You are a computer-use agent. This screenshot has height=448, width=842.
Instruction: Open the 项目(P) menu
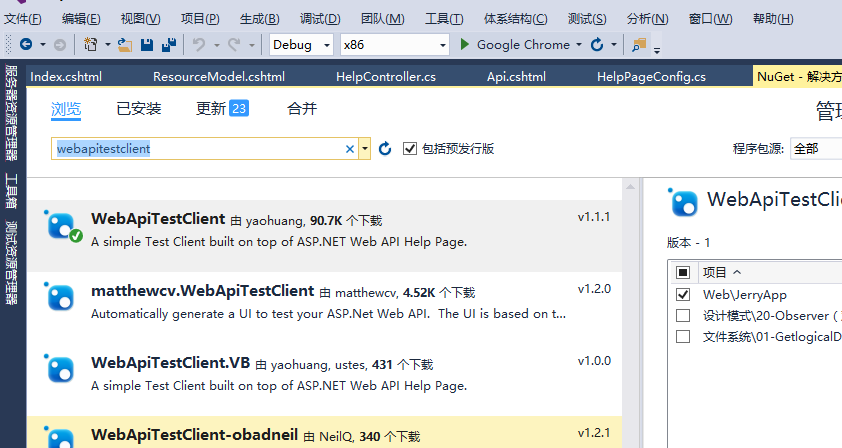[x=200, y=19]
